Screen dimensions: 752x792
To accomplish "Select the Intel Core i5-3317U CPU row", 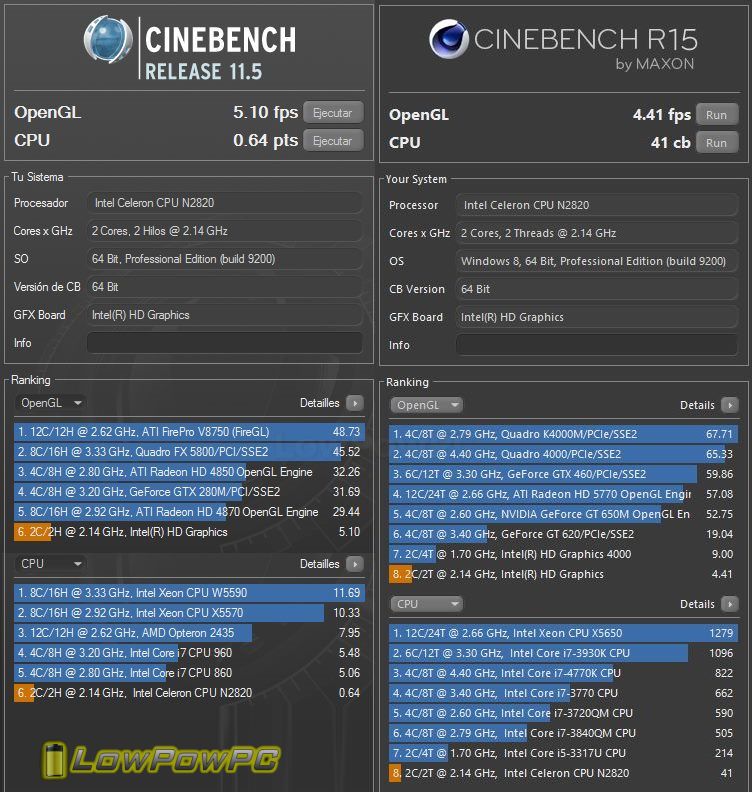I will [x=564, y=753].
